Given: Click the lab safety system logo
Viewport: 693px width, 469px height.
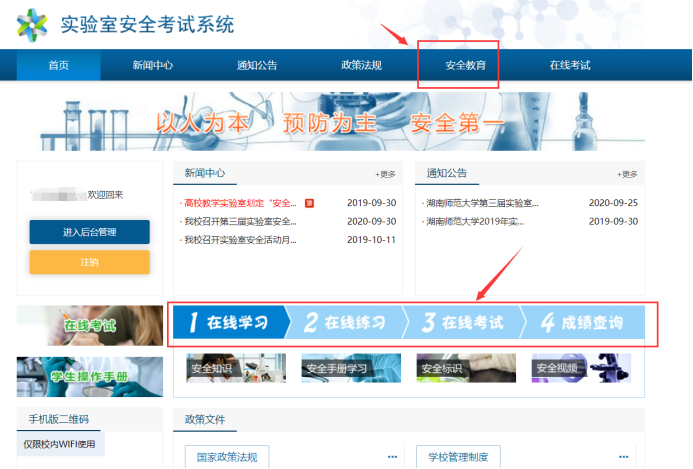Looking at the screenshot, I should 32,23.
